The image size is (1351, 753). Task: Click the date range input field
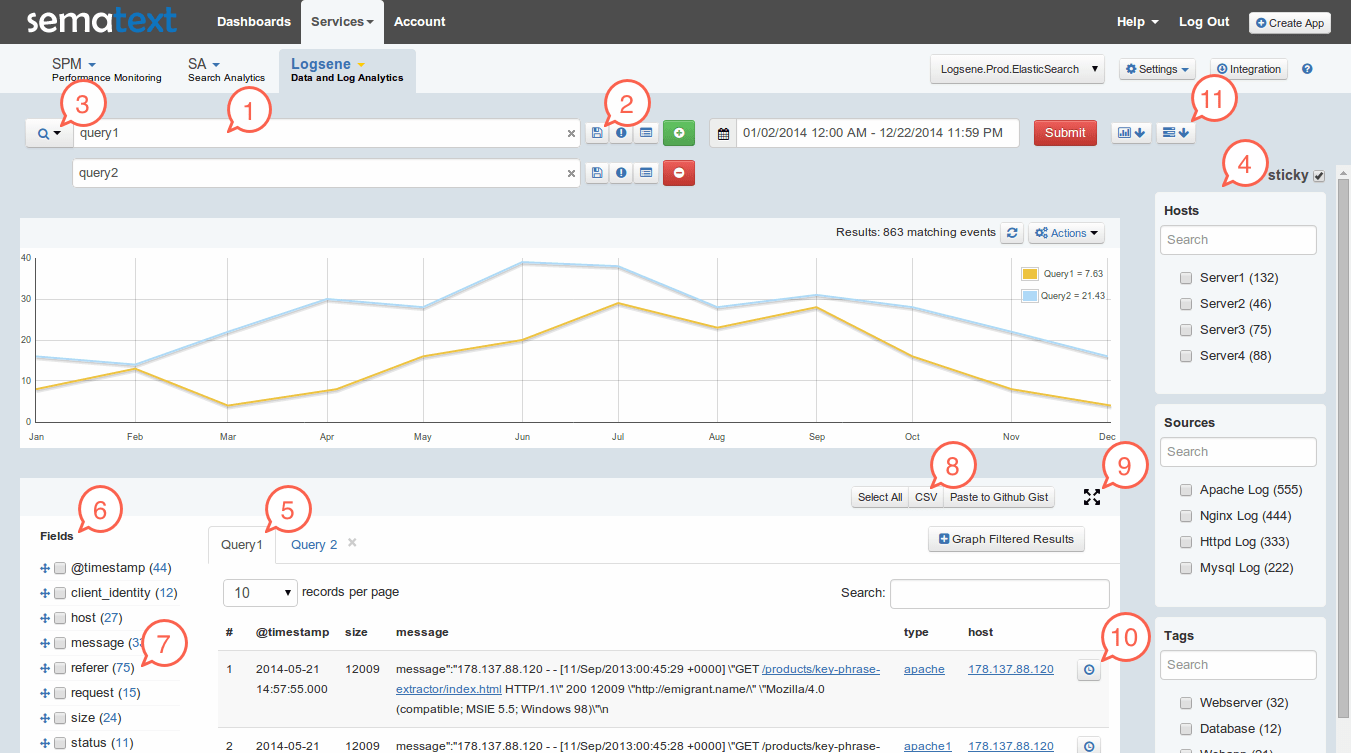pos(878,133)
